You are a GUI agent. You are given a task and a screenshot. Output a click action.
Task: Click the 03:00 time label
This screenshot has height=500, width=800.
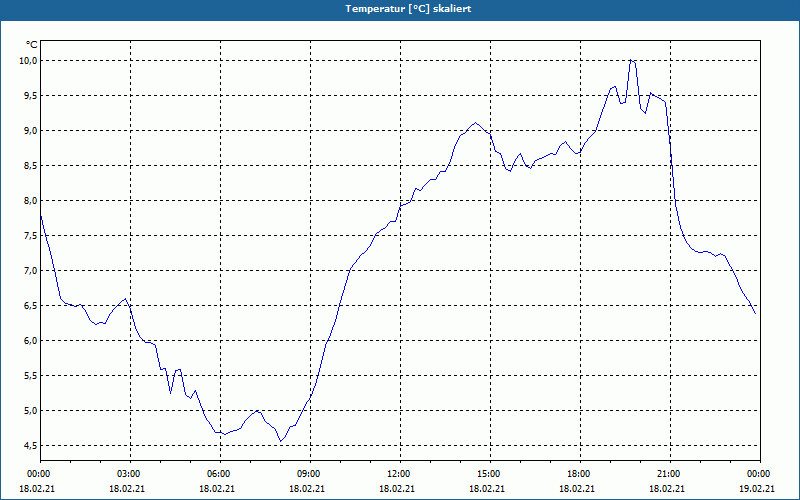(x=131, y=474)
